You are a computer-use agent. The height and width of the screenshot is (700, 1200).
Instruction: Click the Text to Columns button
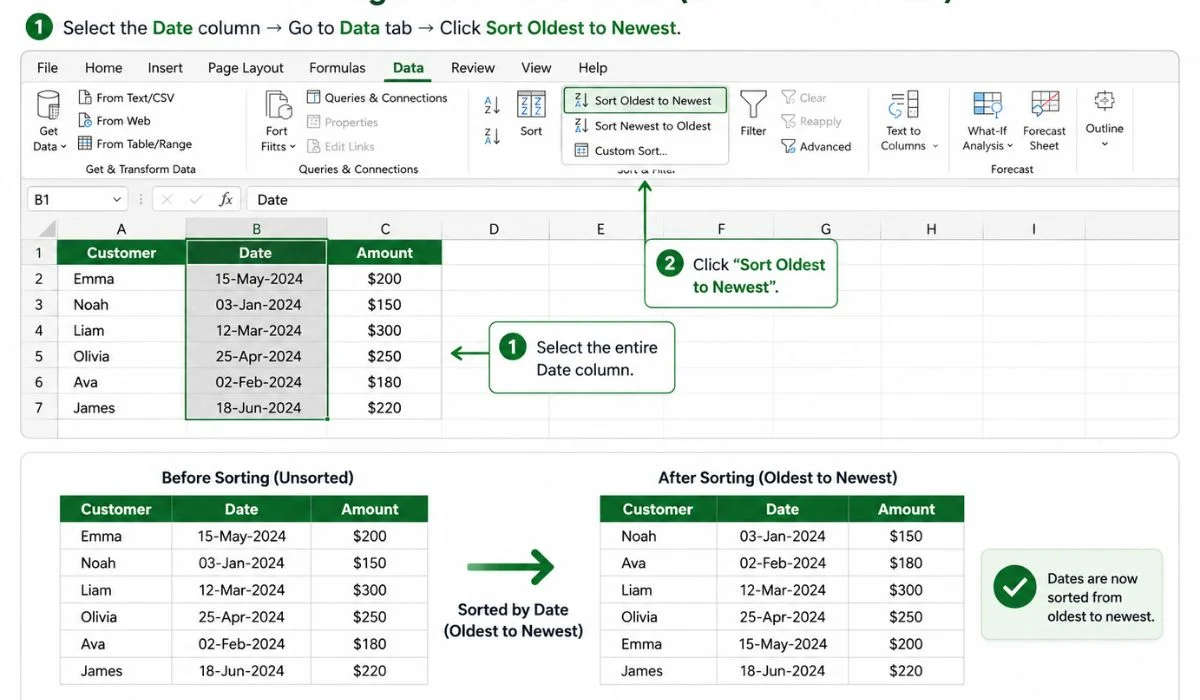pos(909,121)
